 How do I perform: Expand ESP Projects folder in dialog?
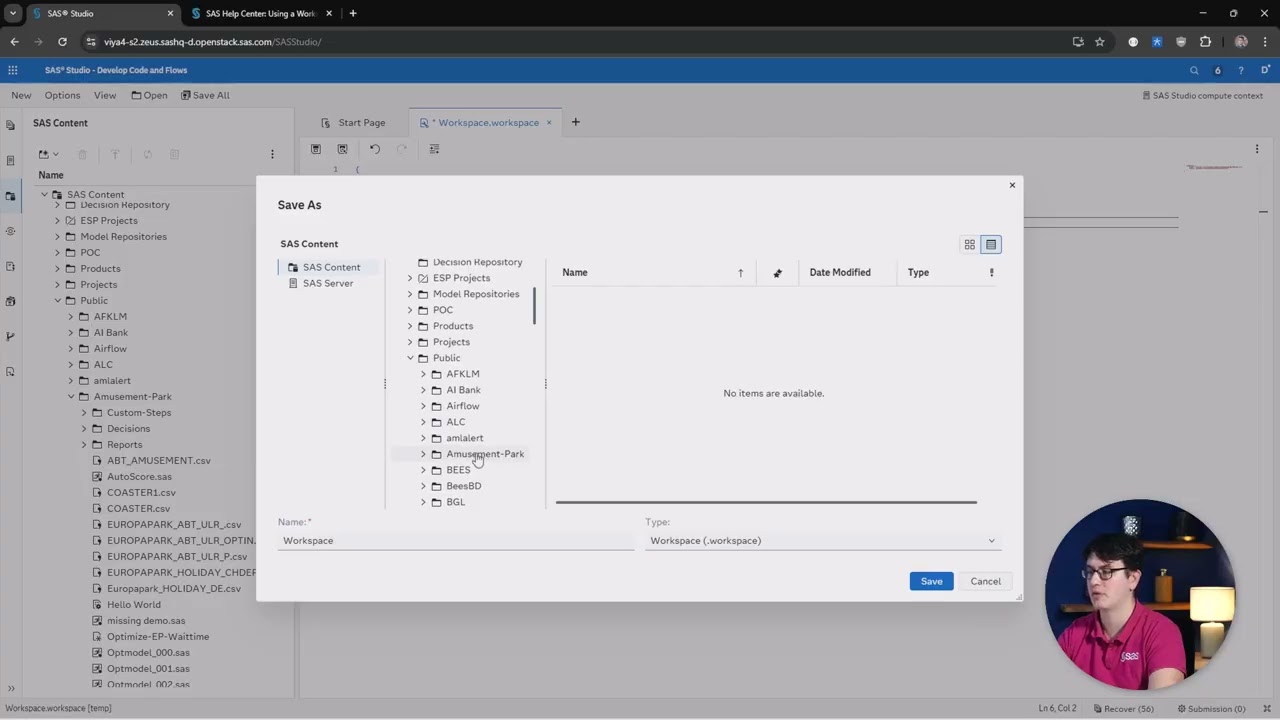410,278
